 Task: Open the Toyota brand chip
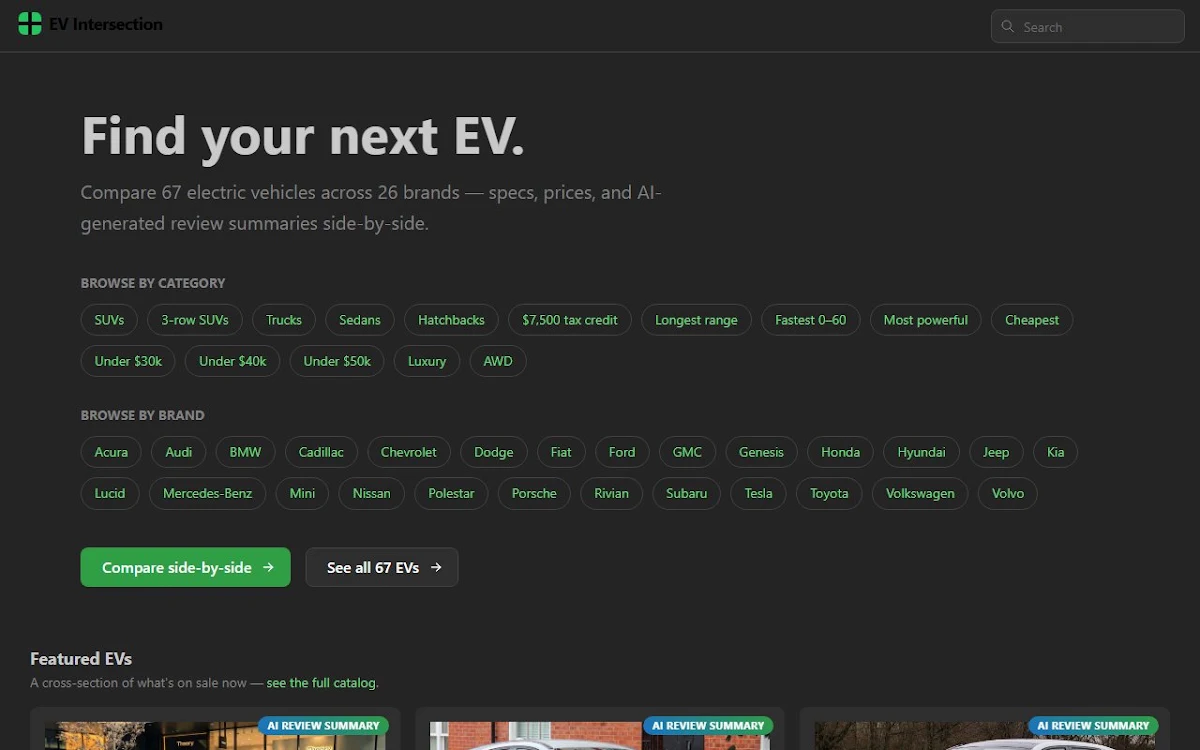(829, 493)
